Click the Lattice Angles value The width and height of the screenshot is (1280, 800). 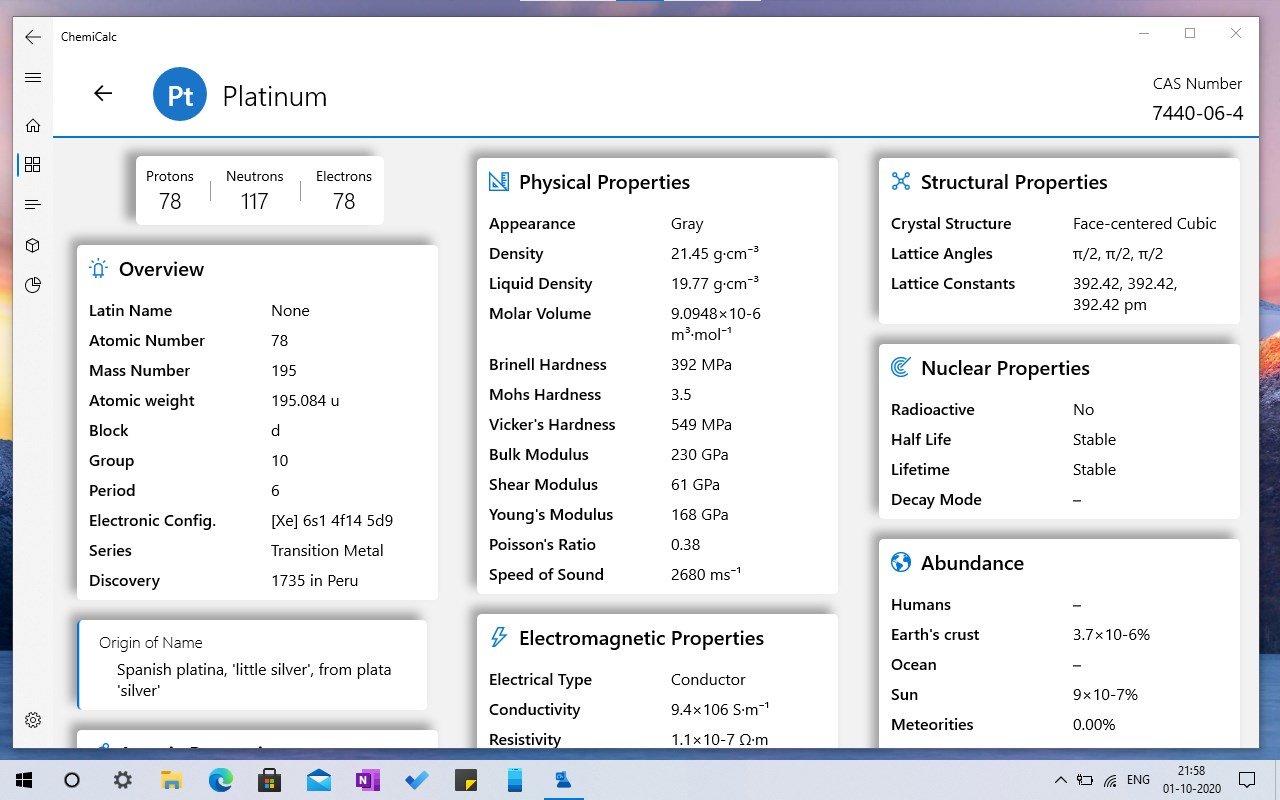1118,253
